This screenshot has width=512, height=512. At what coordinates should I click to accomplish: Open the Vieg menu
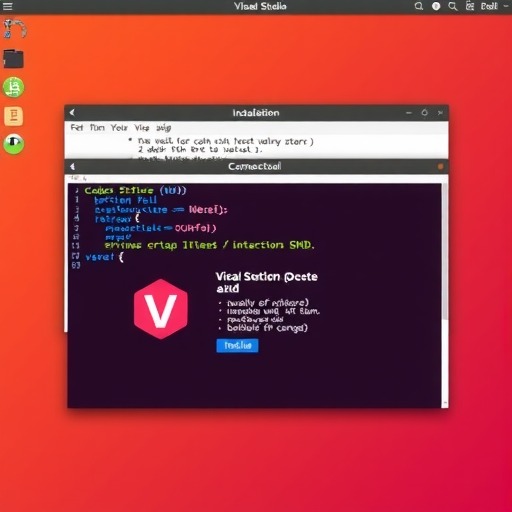tap(142, 128)
